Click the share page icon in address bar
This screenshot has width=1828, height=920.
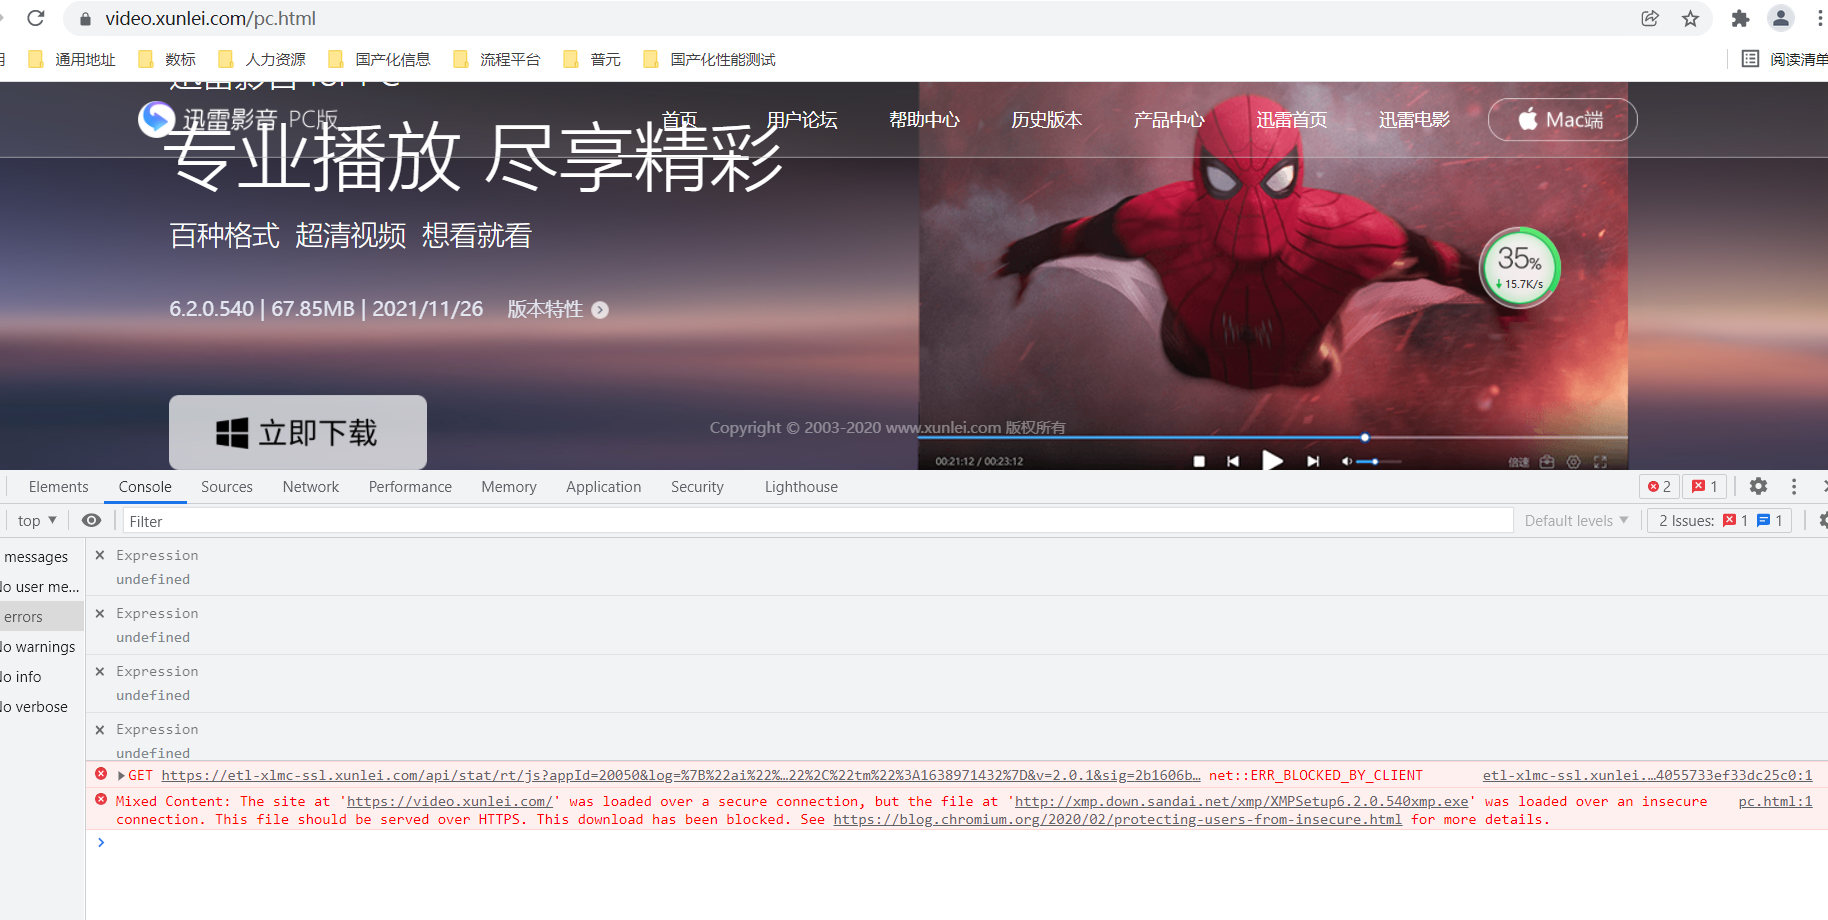coord(1650,18)
